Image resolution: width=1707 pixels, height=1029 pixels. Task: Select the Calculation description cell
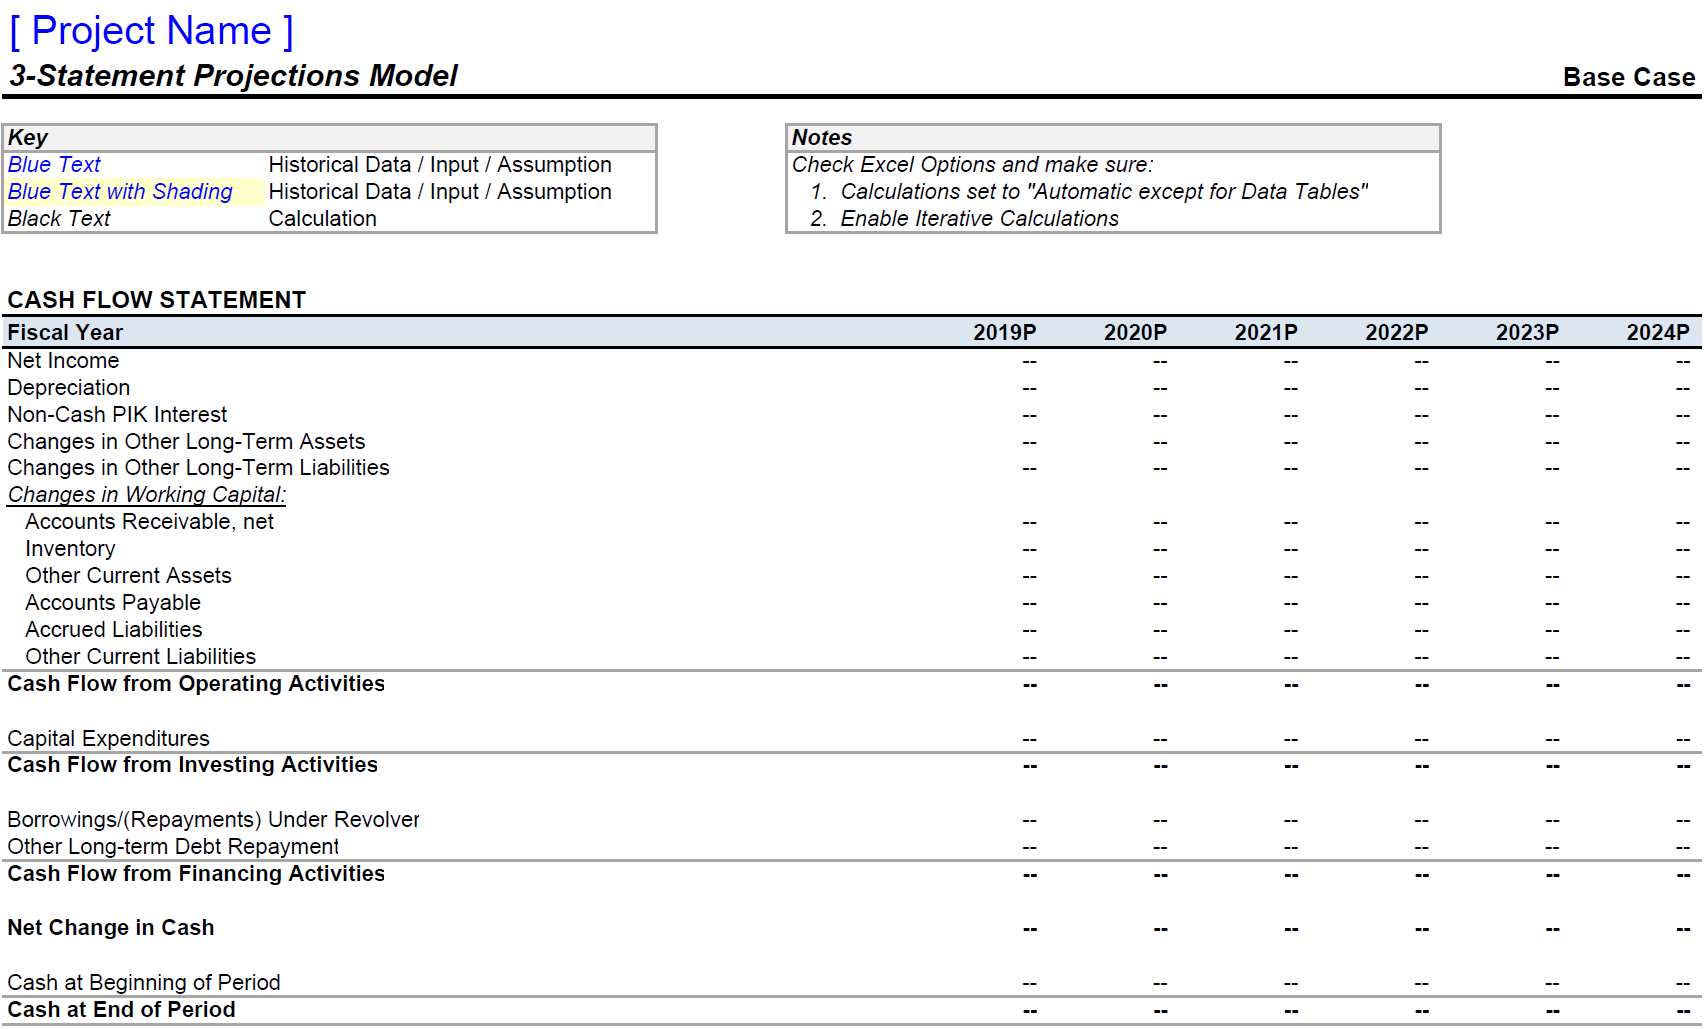pos(323,219)
